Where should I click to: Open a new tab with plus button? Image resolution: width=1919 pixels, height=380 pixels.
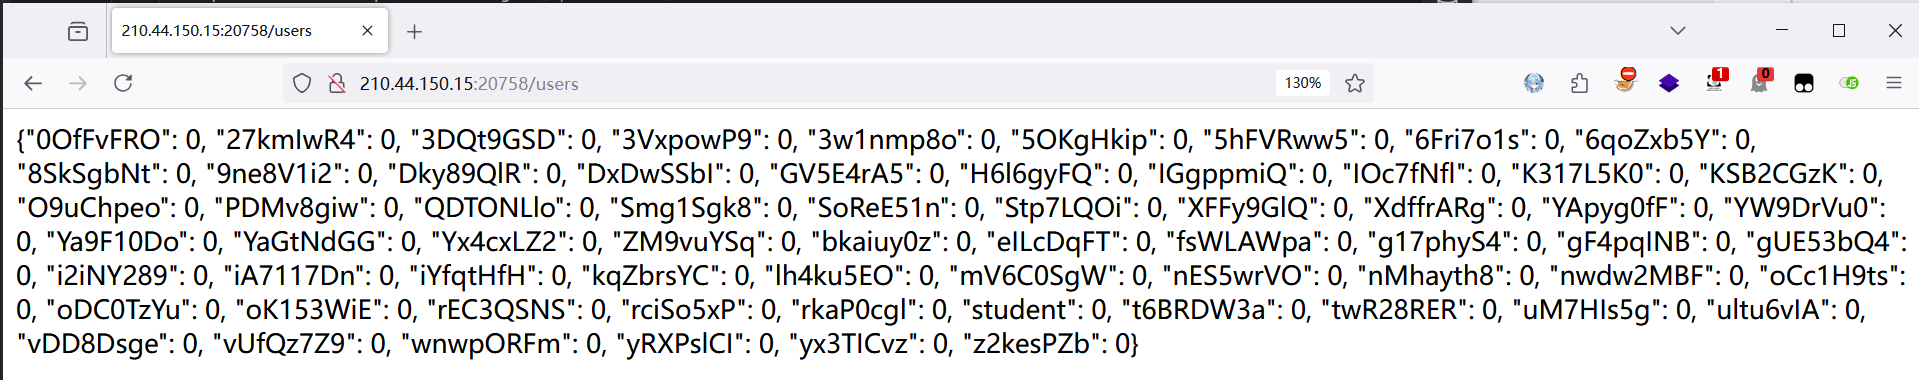414,31
